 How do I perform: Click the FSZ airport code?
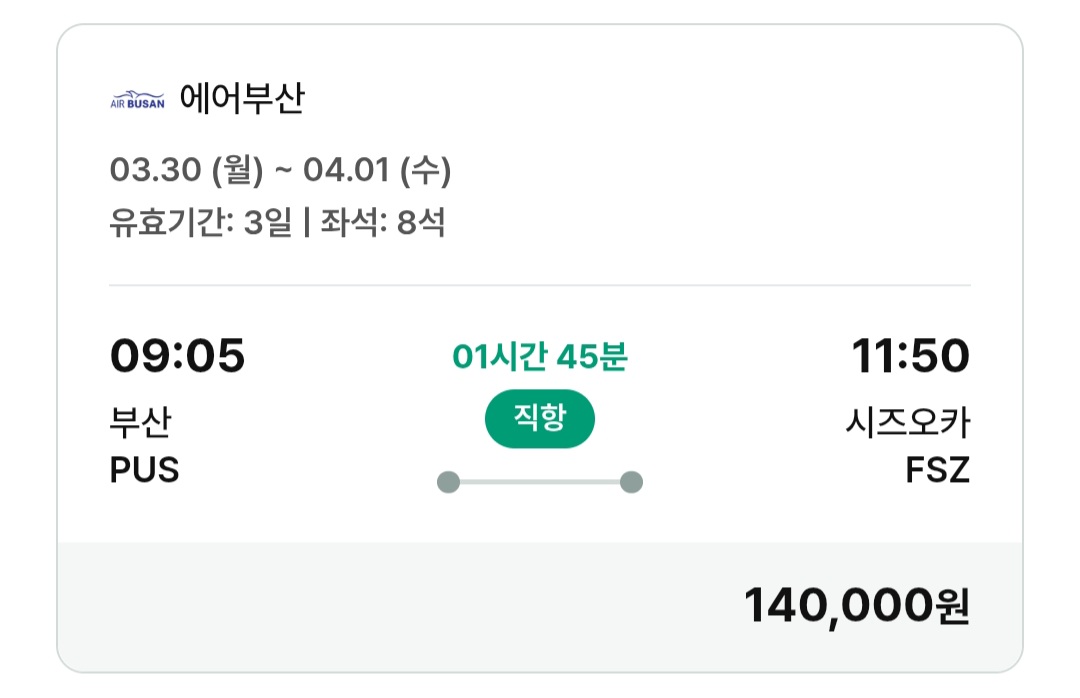(937, 470)
